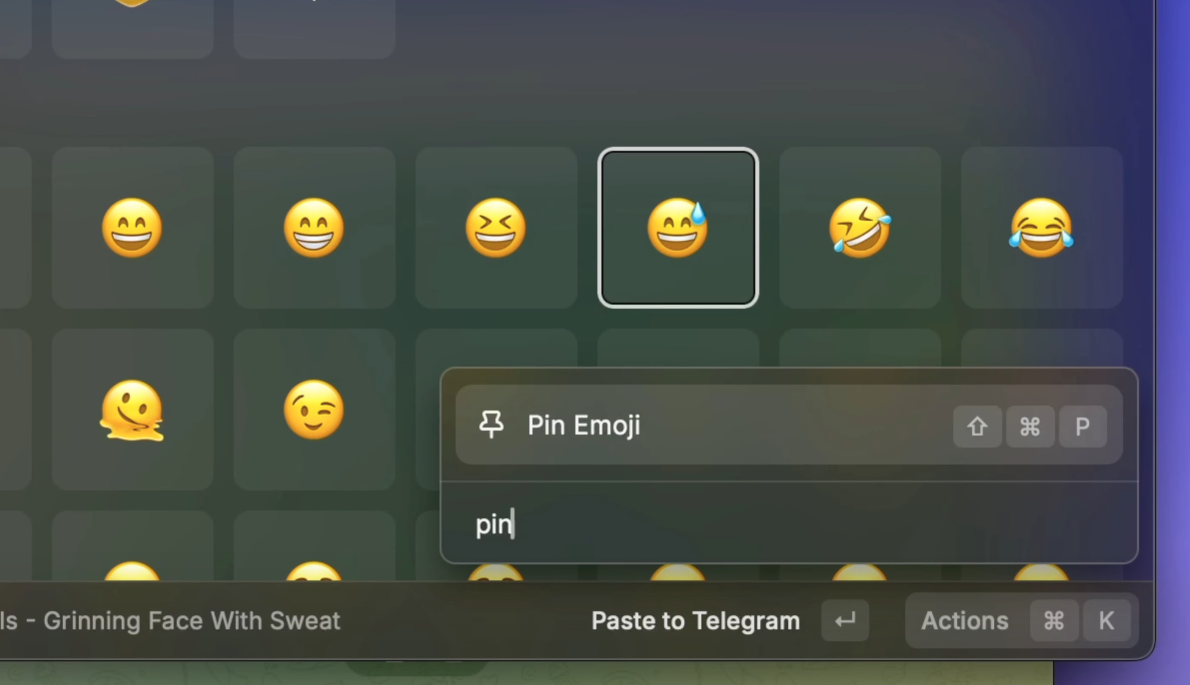
Task: Run the Pin Emoji action
Action: [789, 425]
